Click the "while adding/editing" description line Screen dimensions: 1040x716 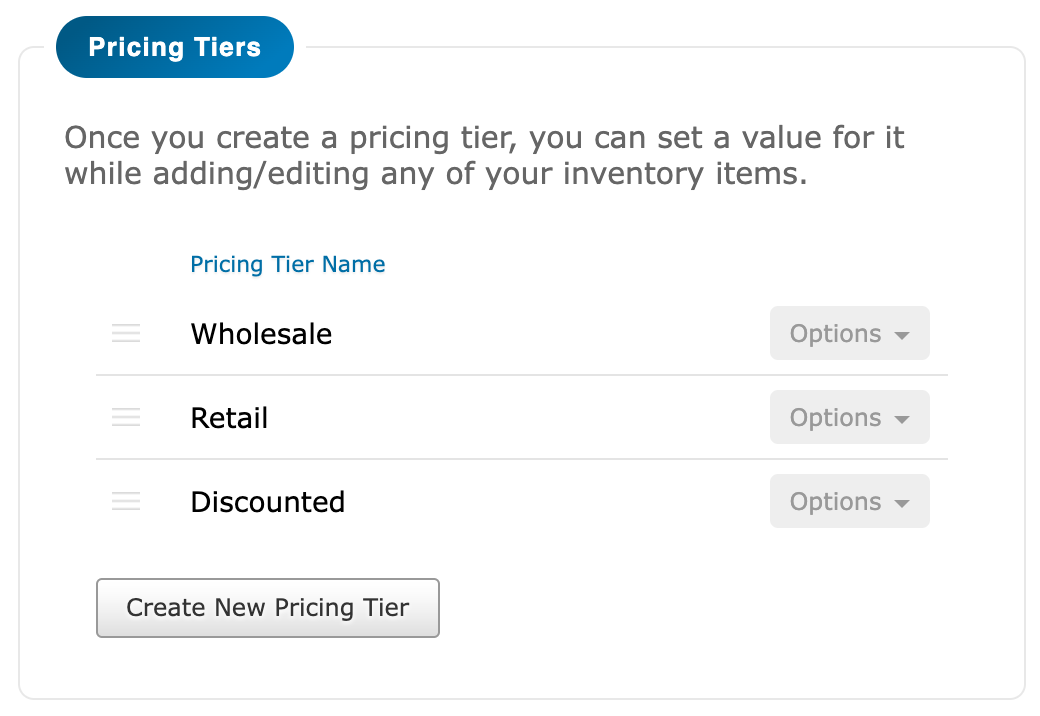435,174
